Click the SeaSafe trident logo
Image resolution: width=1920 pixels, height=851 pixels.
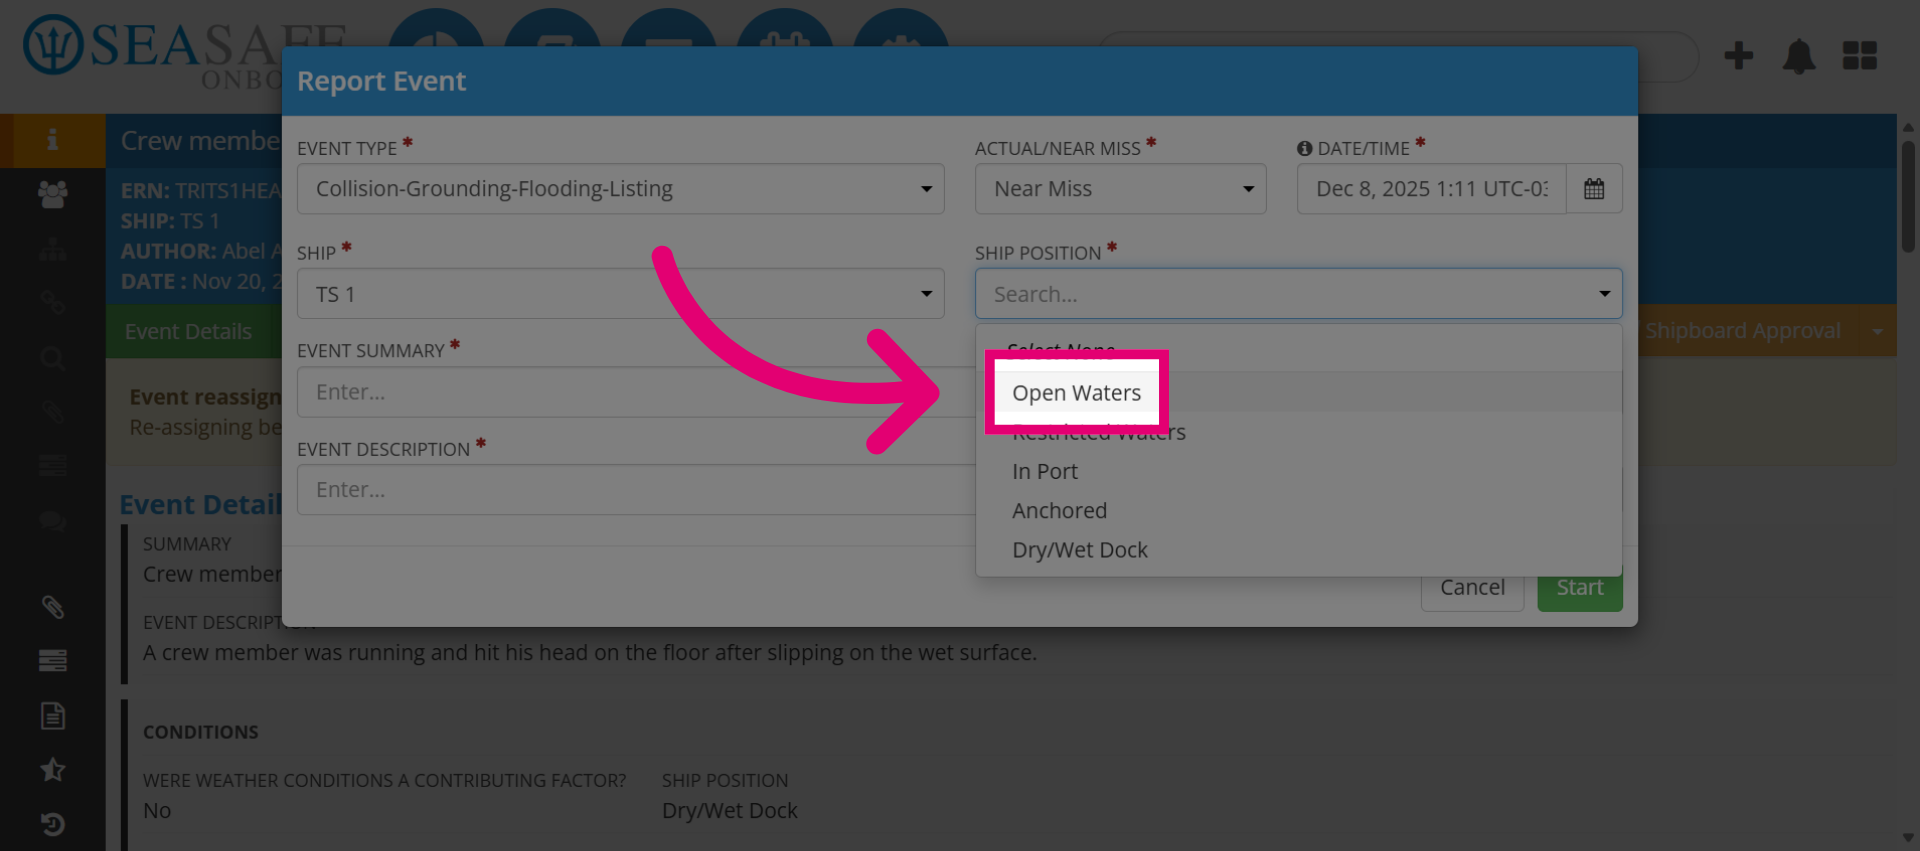pyautogui.click(x=53, y=45)
